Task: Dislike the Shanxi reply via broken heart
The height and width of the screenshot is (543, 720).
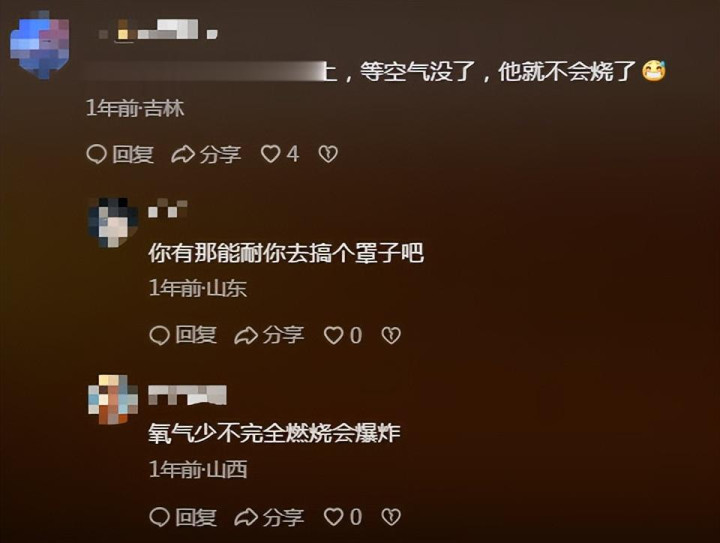Action: (x=391, y=517)
